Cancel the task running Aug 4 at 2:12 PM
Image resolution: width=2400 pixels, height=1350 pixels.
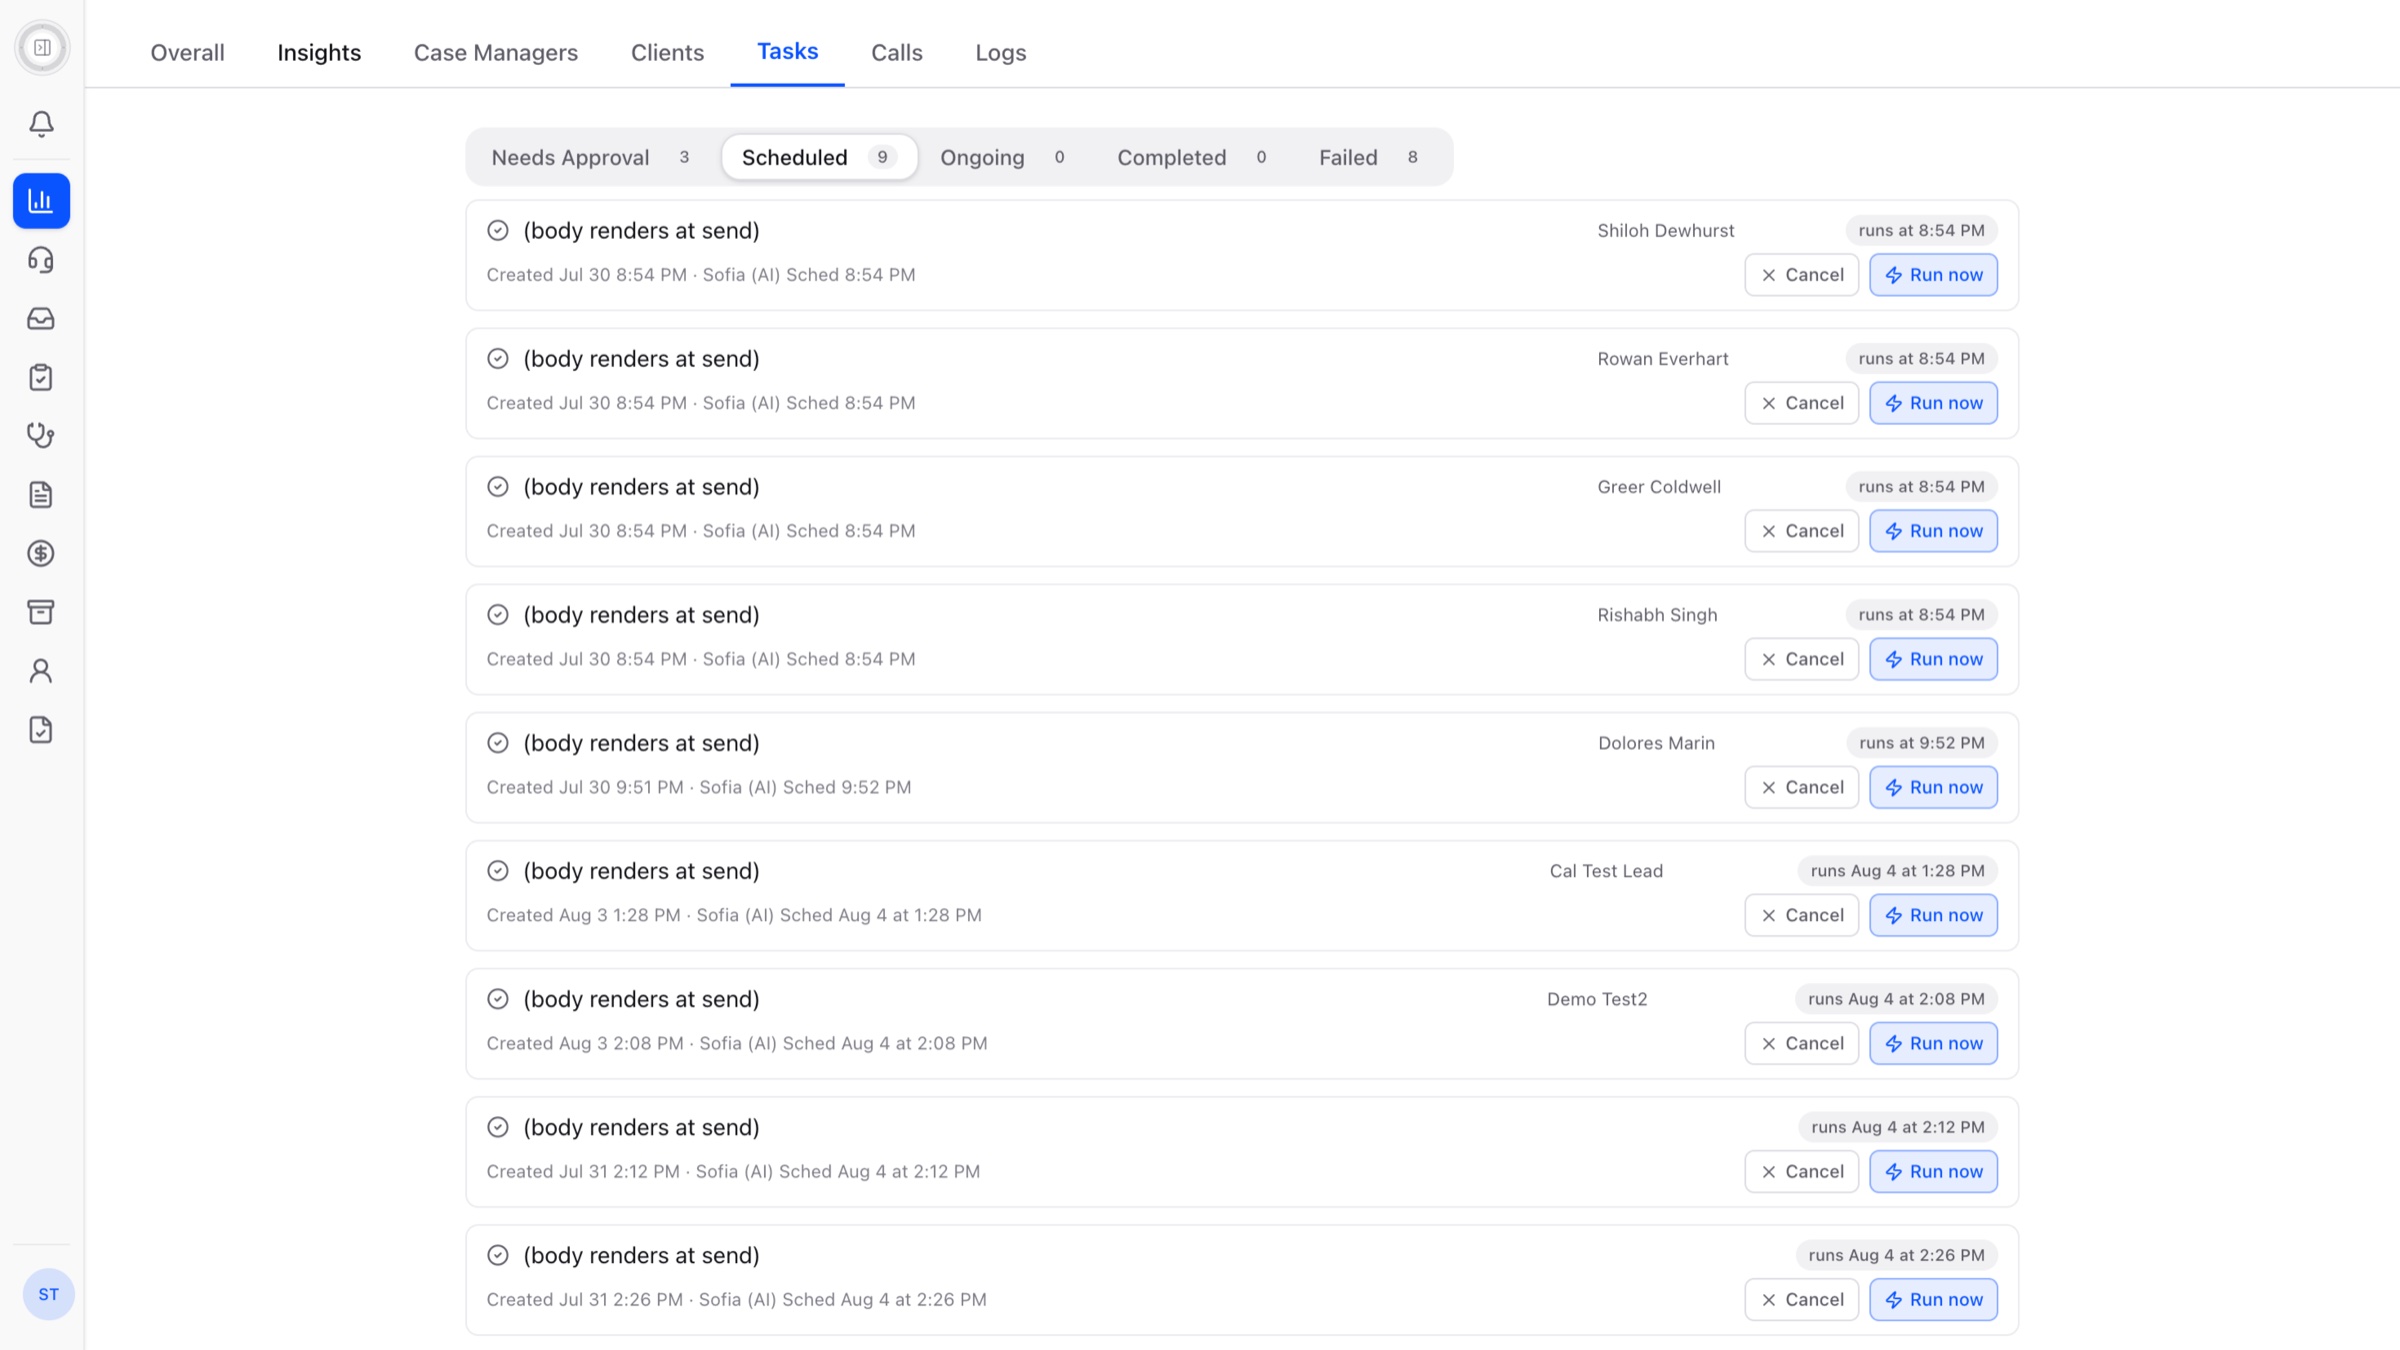1802,1171
